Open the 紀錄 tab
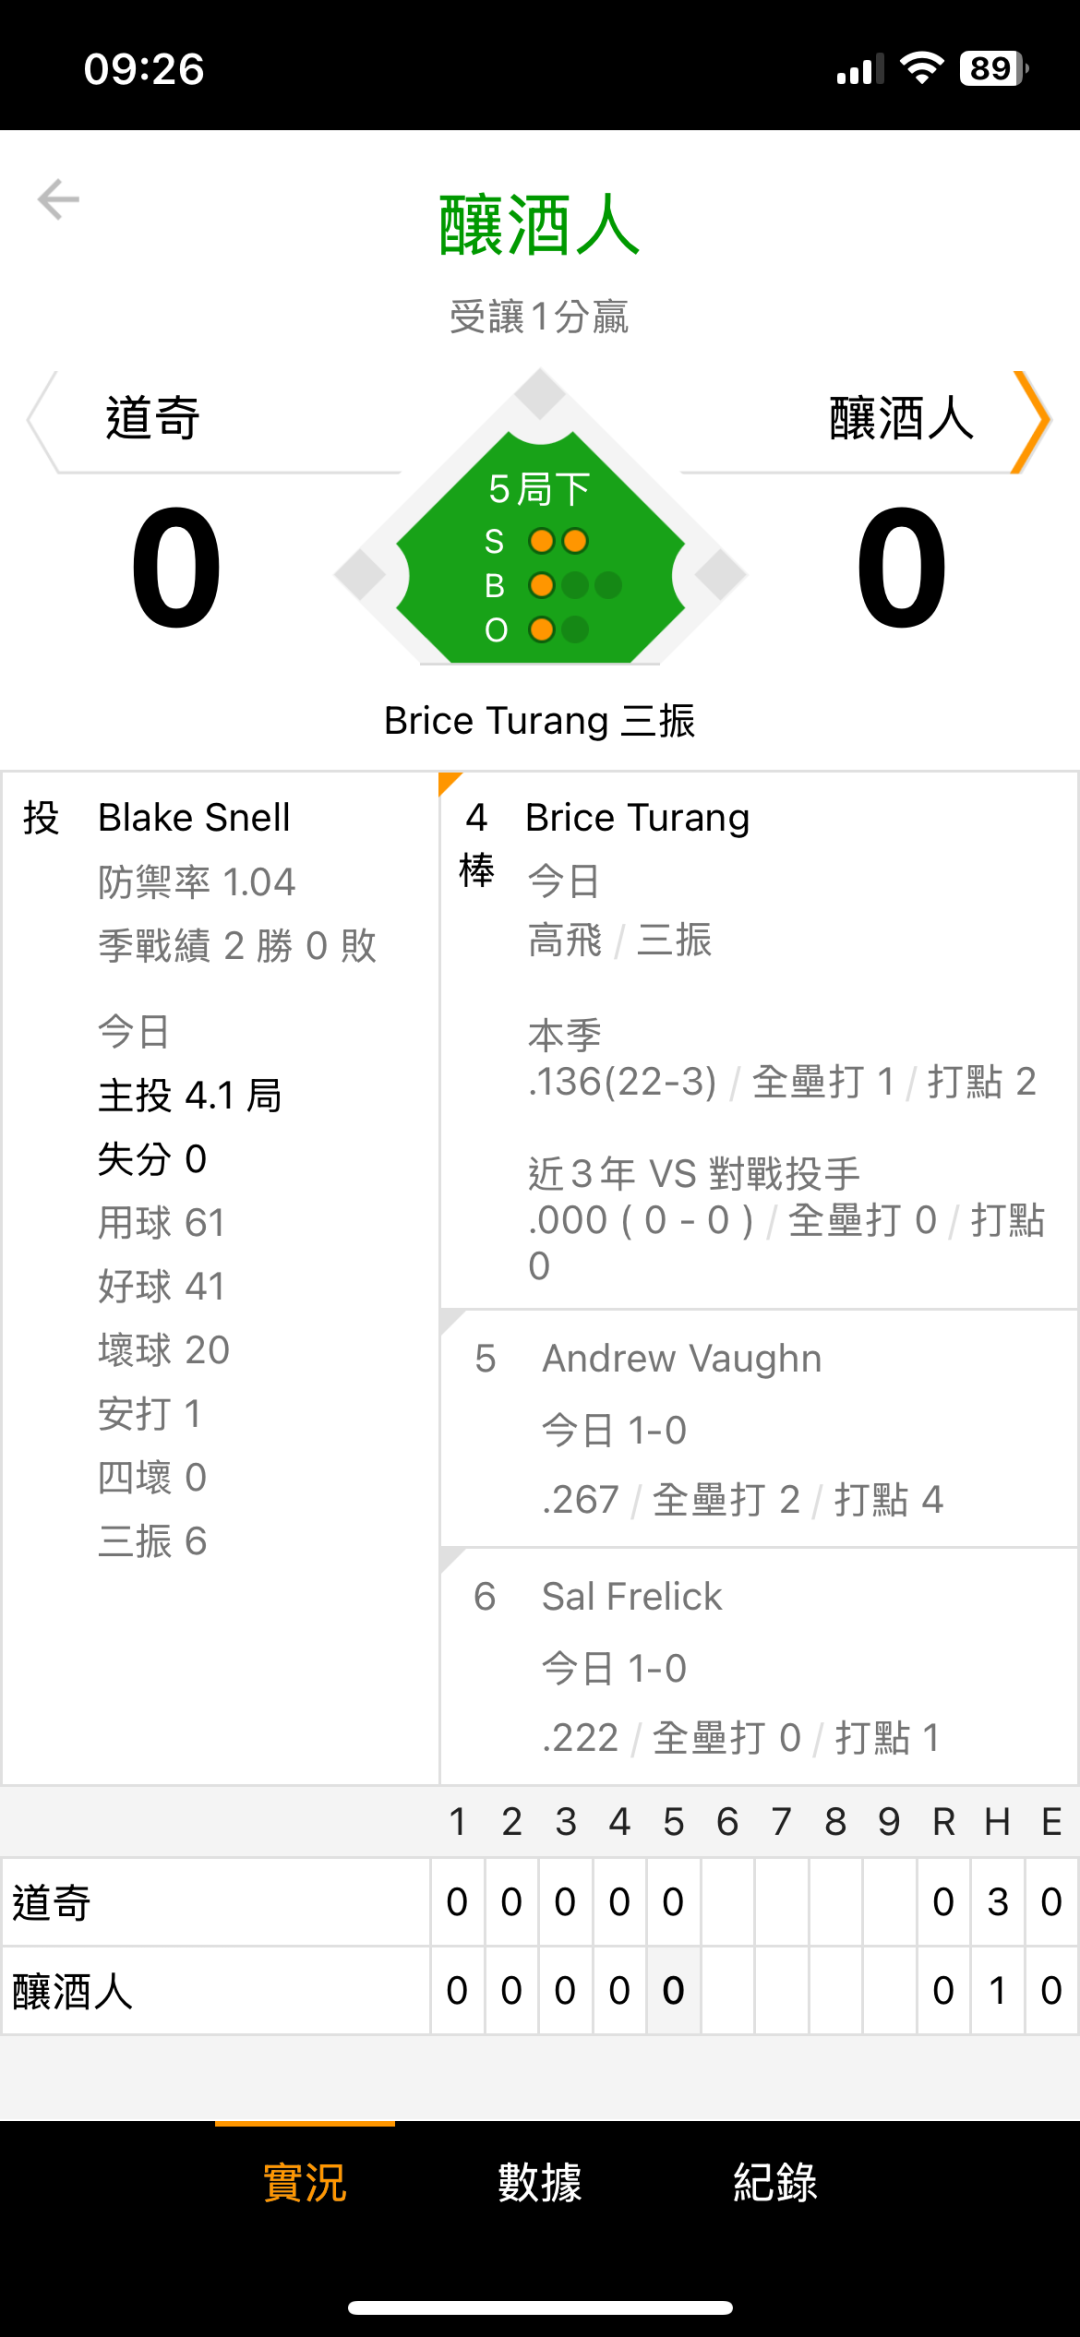The image size is (1080, 2337). [775, 2182]
